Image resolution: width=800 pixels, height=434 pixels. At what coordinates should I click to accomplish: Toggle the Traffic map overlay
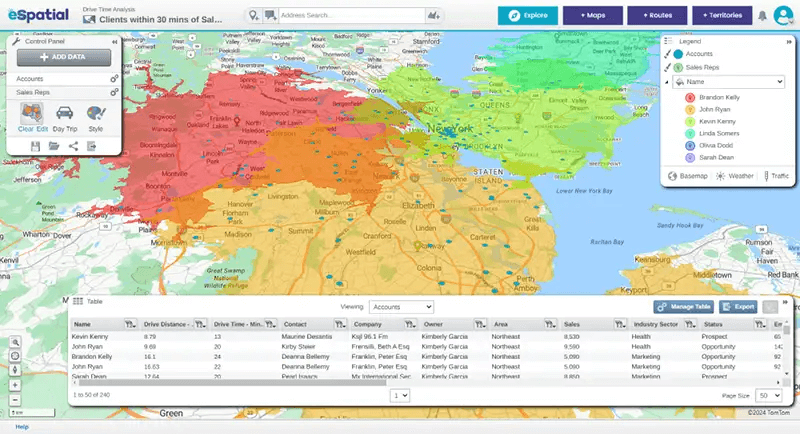pyautogui.click(x=776, y=175)
